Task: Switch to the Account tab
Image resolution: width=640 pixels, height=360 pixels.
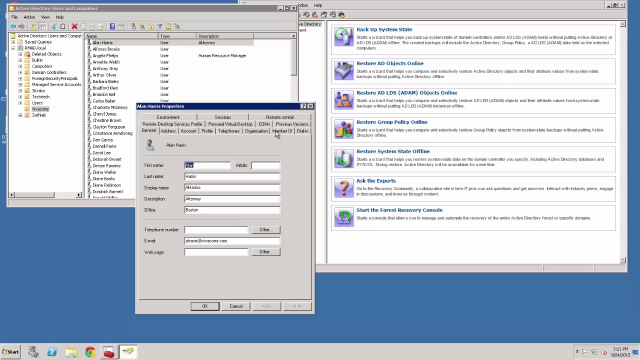Action: [x=189, y=131]
